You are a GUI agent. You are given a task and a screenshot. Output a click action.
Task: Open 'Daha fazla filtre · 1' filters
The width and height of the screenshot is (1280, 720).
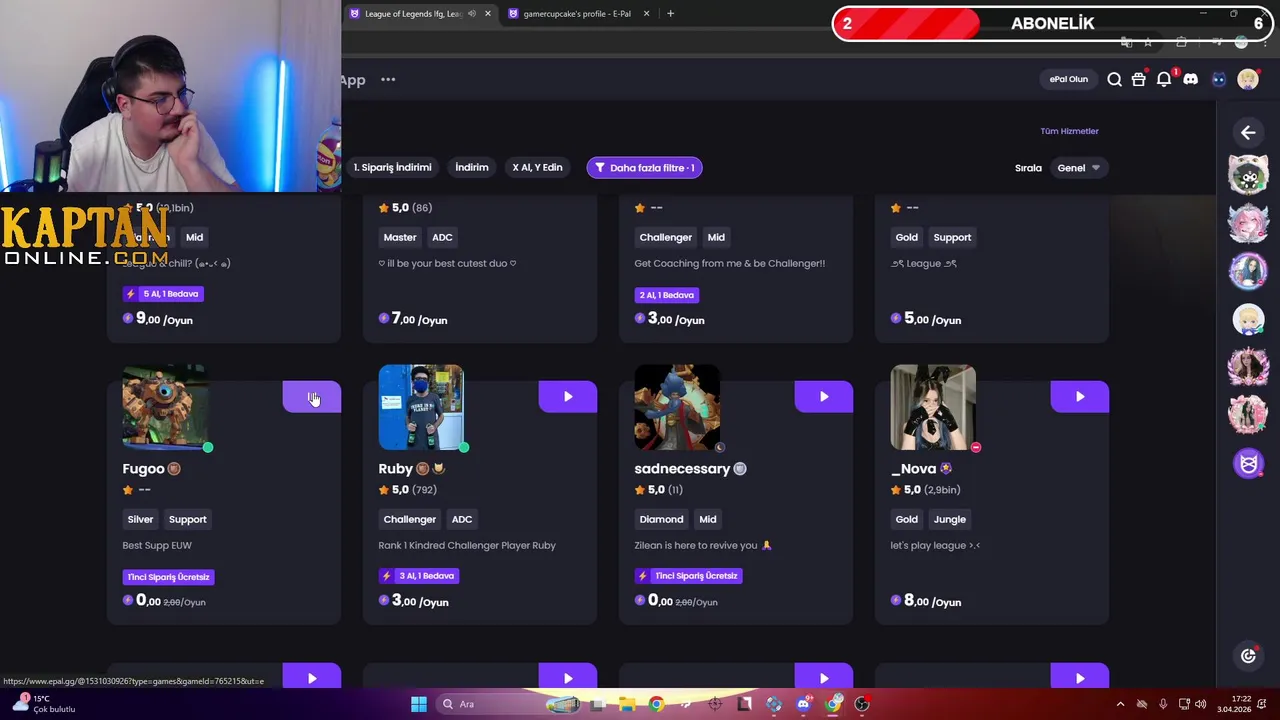(644, 168)
